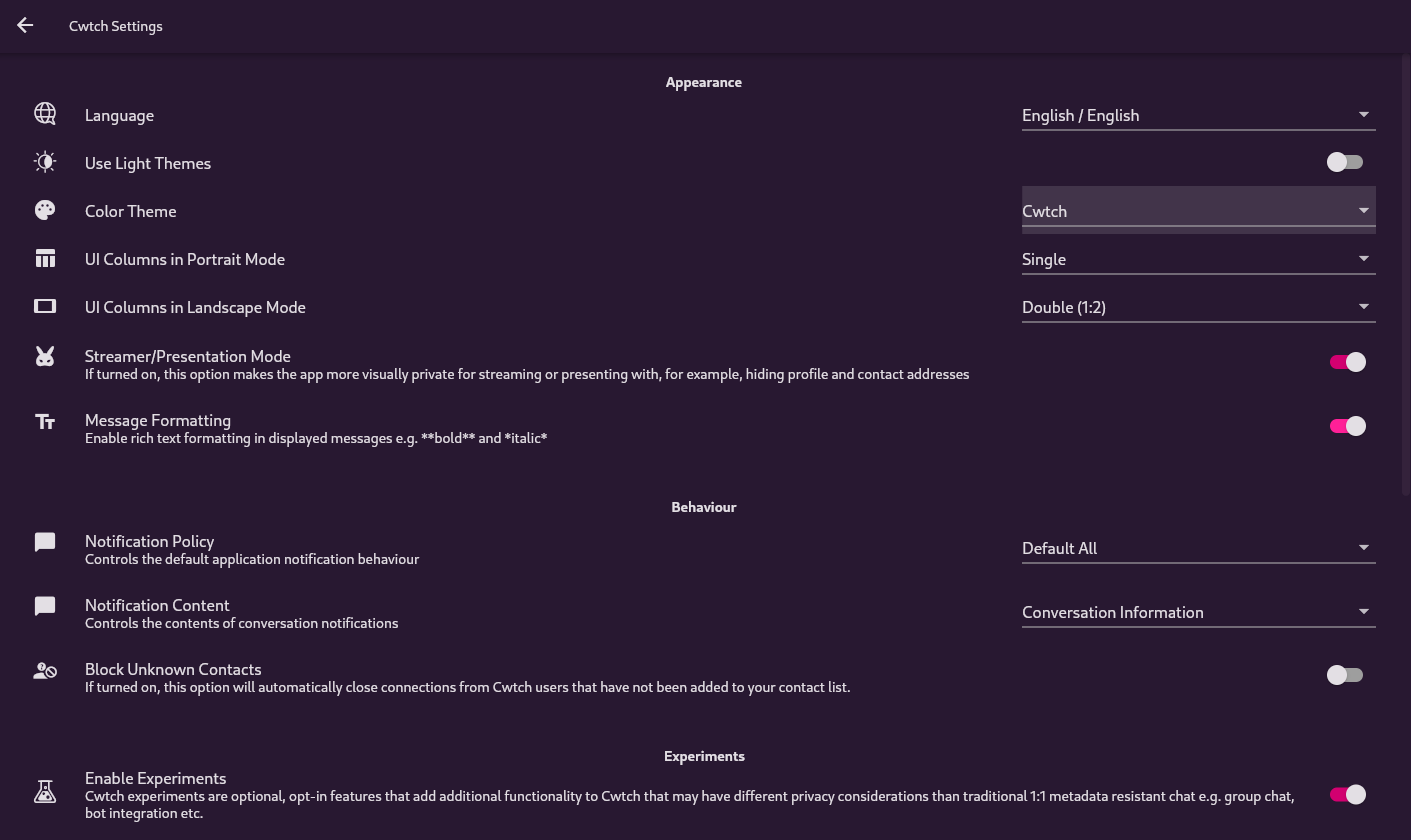Click the Streamer/Presentation Mode label

pos(188,356)
